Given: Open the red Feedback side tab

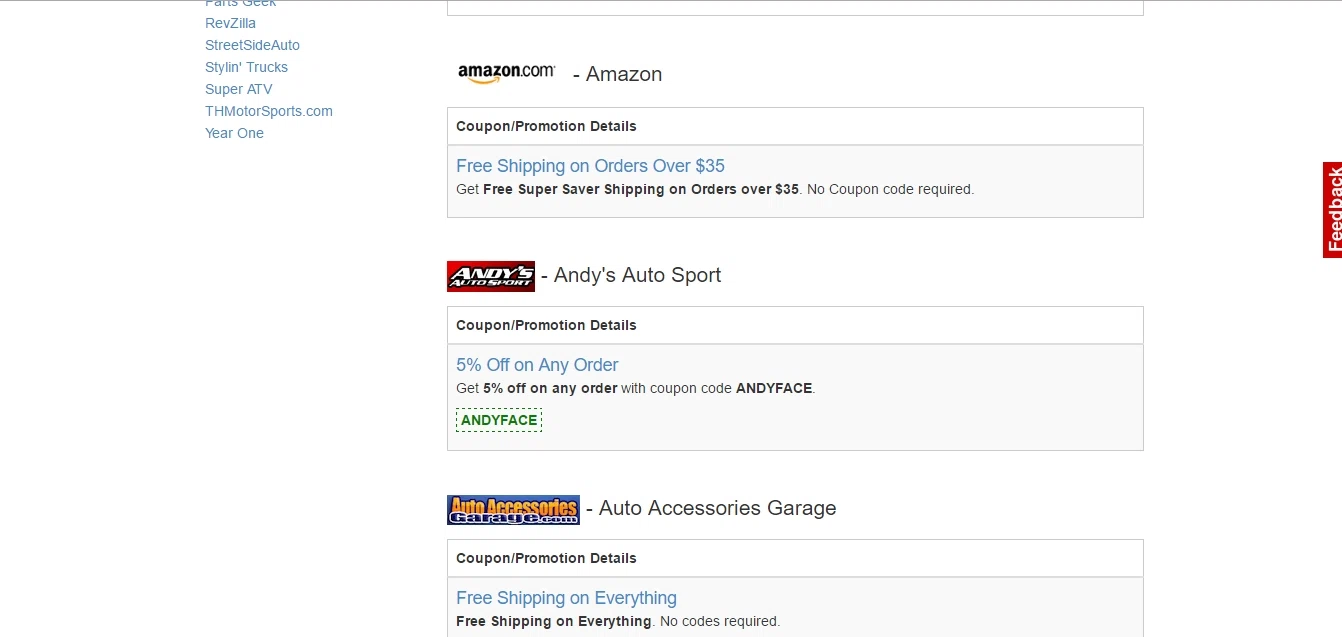Looking at the screenshot, I should (1332, 210).
